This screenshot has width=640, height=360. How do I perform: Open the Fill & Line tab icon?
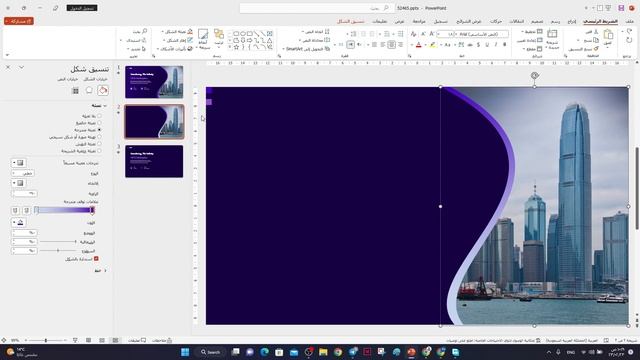click(103, 90)
